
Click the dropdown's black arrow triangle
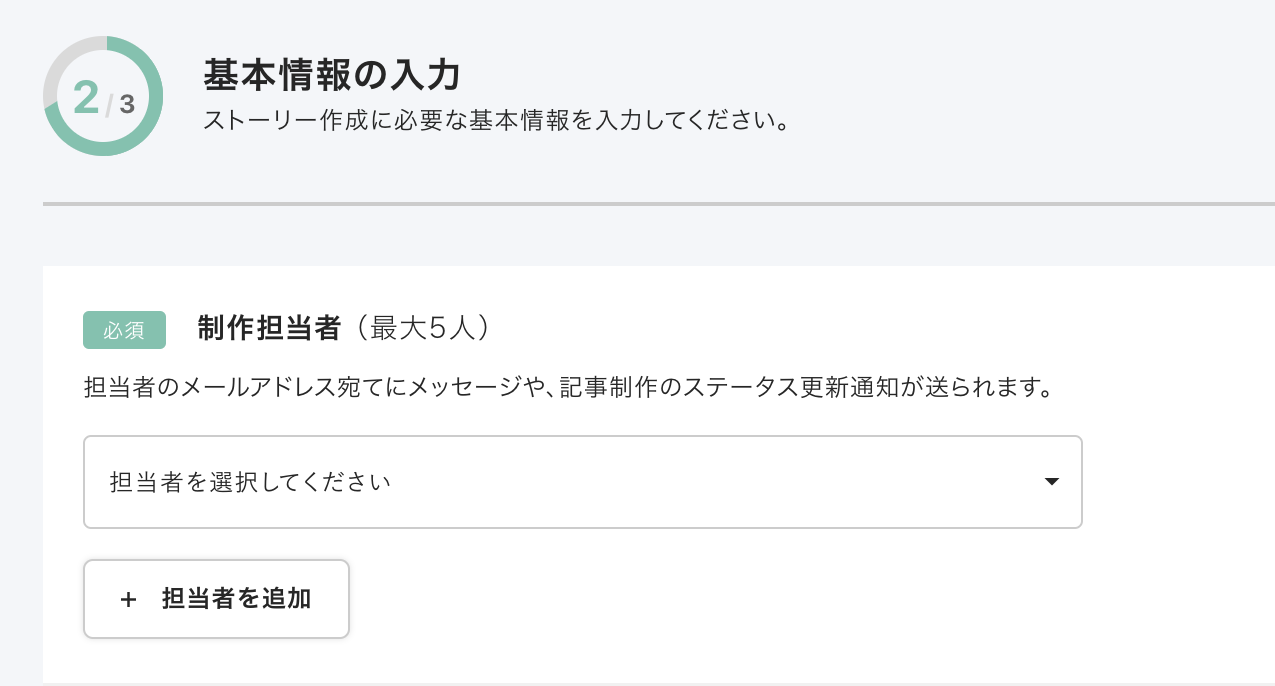click(x=1051, y=482)
